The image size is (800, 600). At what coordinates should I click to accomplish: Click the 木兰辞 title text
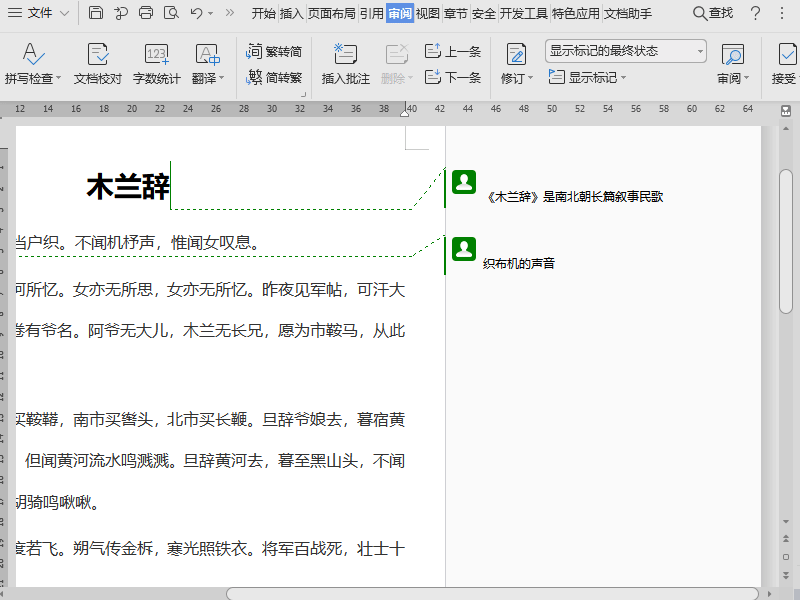128,187
